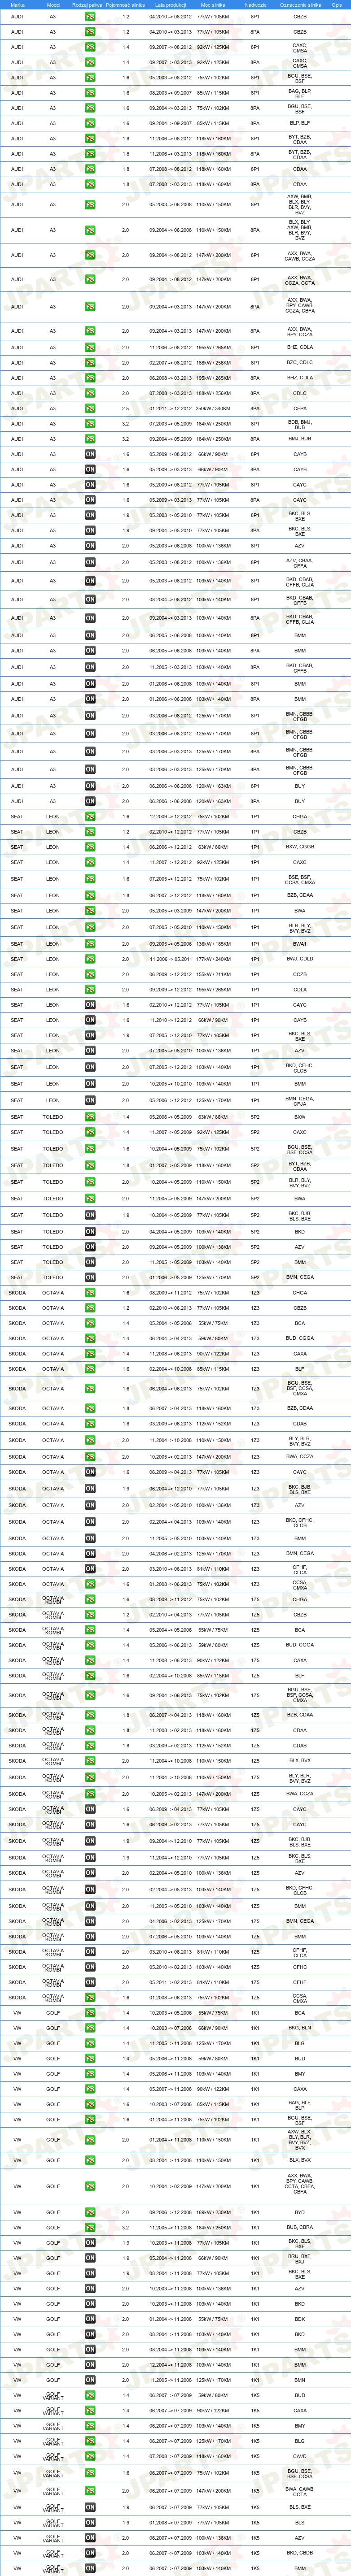The height and width of the screenshot is (2576, 351).
Task: Select the BYD engine code cell
Action: tap(300, 2212)
